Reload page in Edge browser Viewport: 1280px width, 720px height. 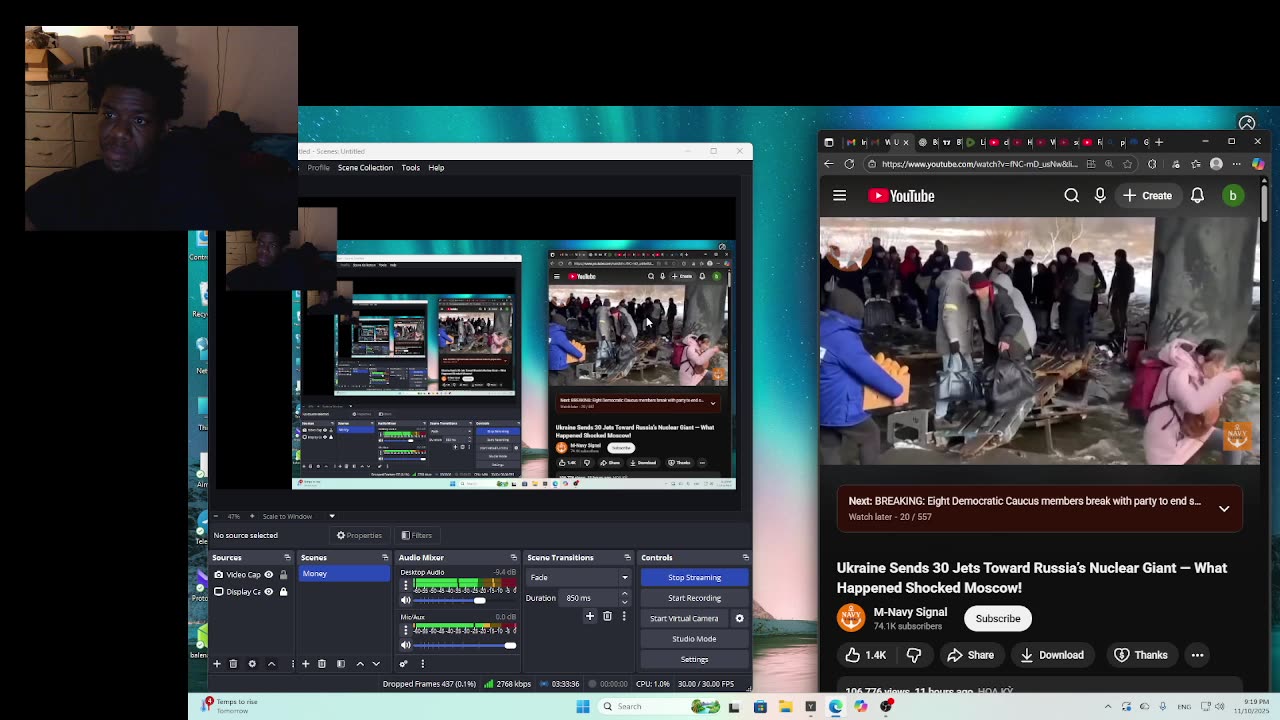click(849, 164)
